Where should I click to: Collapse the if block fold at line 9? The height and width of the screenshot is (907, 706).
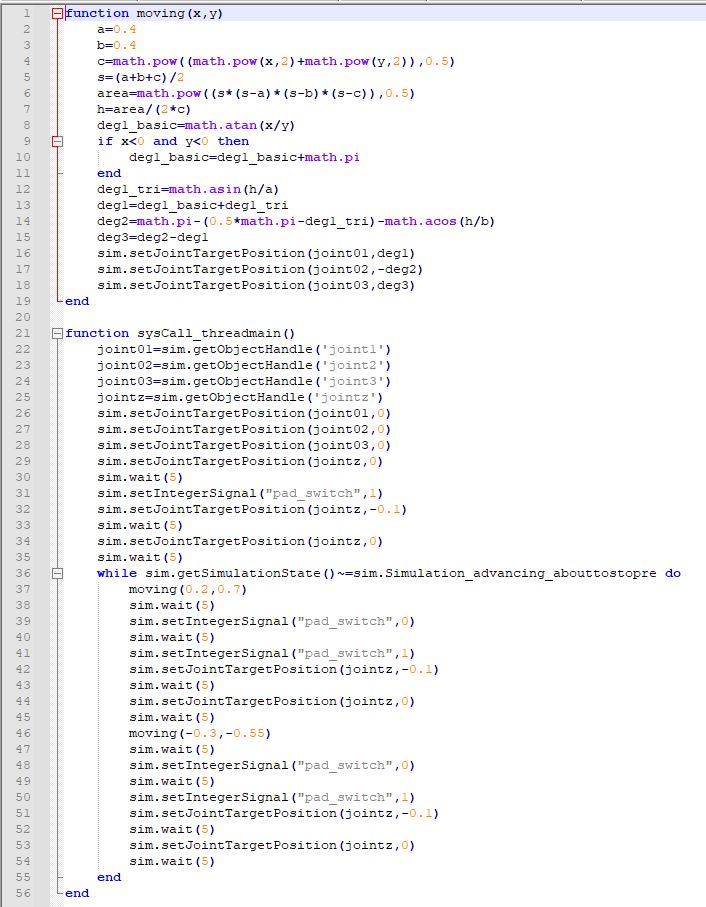coord(57,141)
